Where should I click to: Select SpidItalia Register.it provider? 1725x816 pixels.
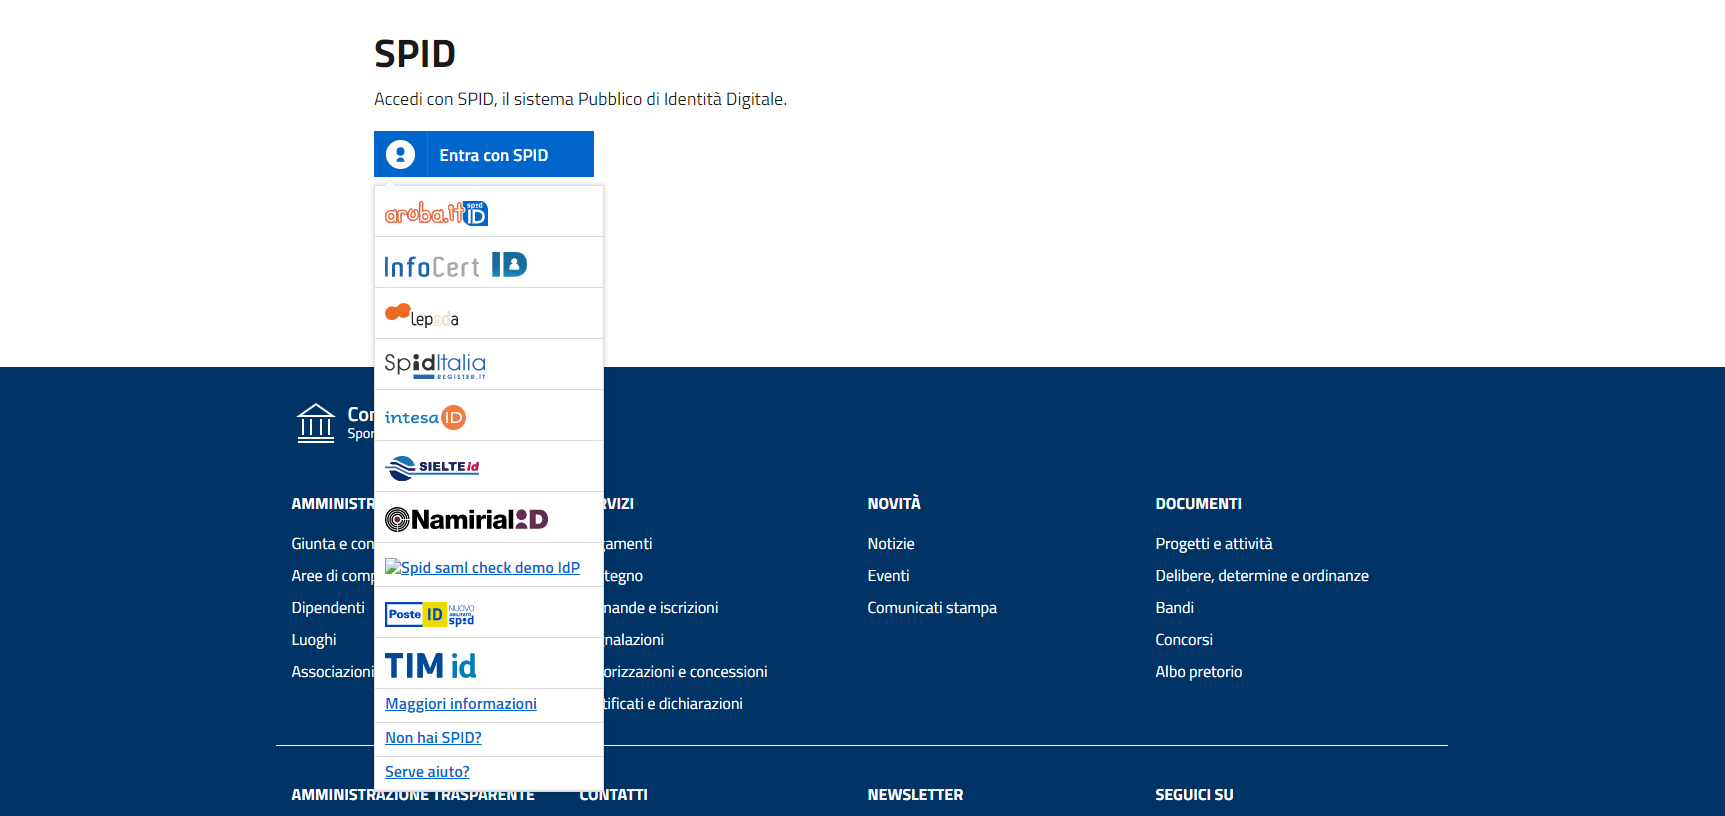[435, 365]
